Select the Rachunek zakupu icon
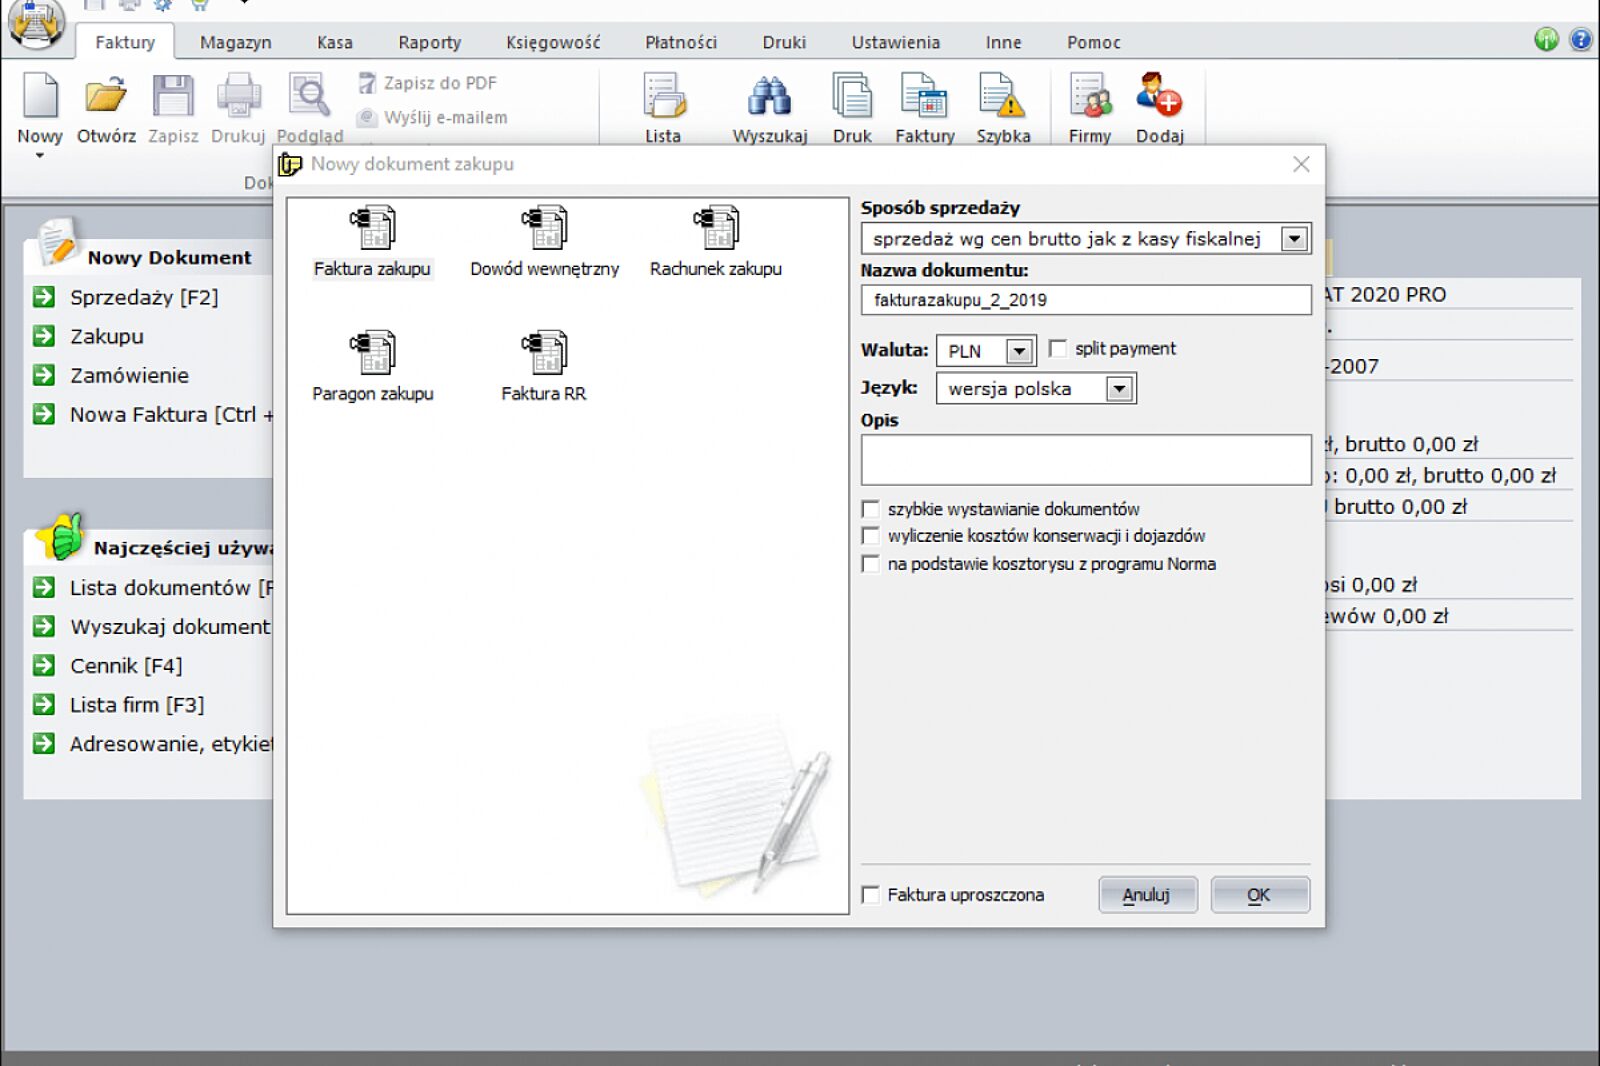Image resolution: width=1600 pixels, height=1066 pixels. [716, 229]
